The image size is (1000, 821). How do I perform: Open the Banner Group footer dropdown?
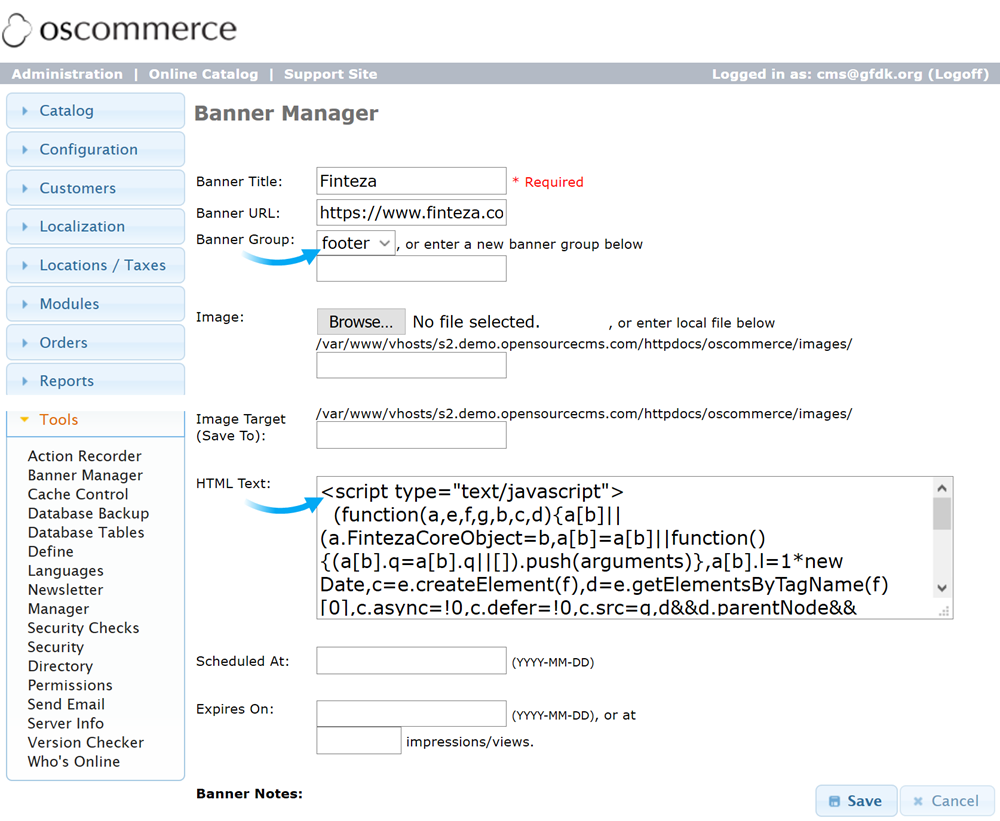click(356, 243)
